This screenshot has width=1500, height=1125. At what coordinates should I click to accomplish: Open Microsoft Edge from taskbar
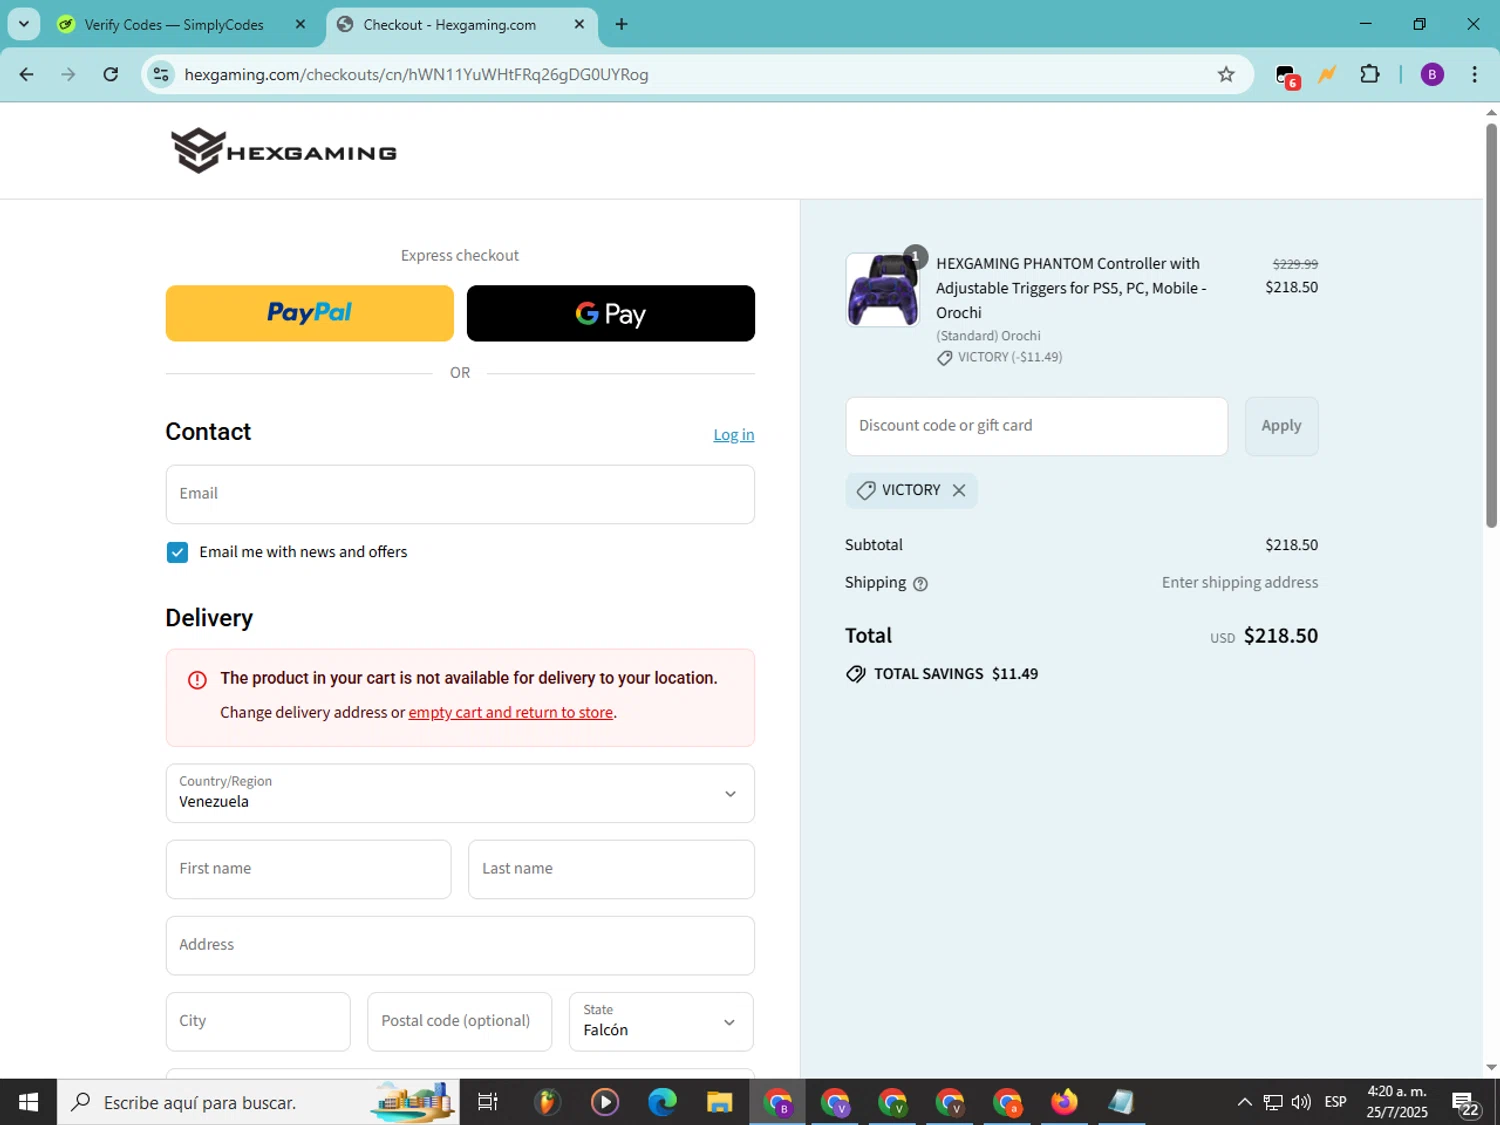pyautogui.click(x=662, y=1102)
